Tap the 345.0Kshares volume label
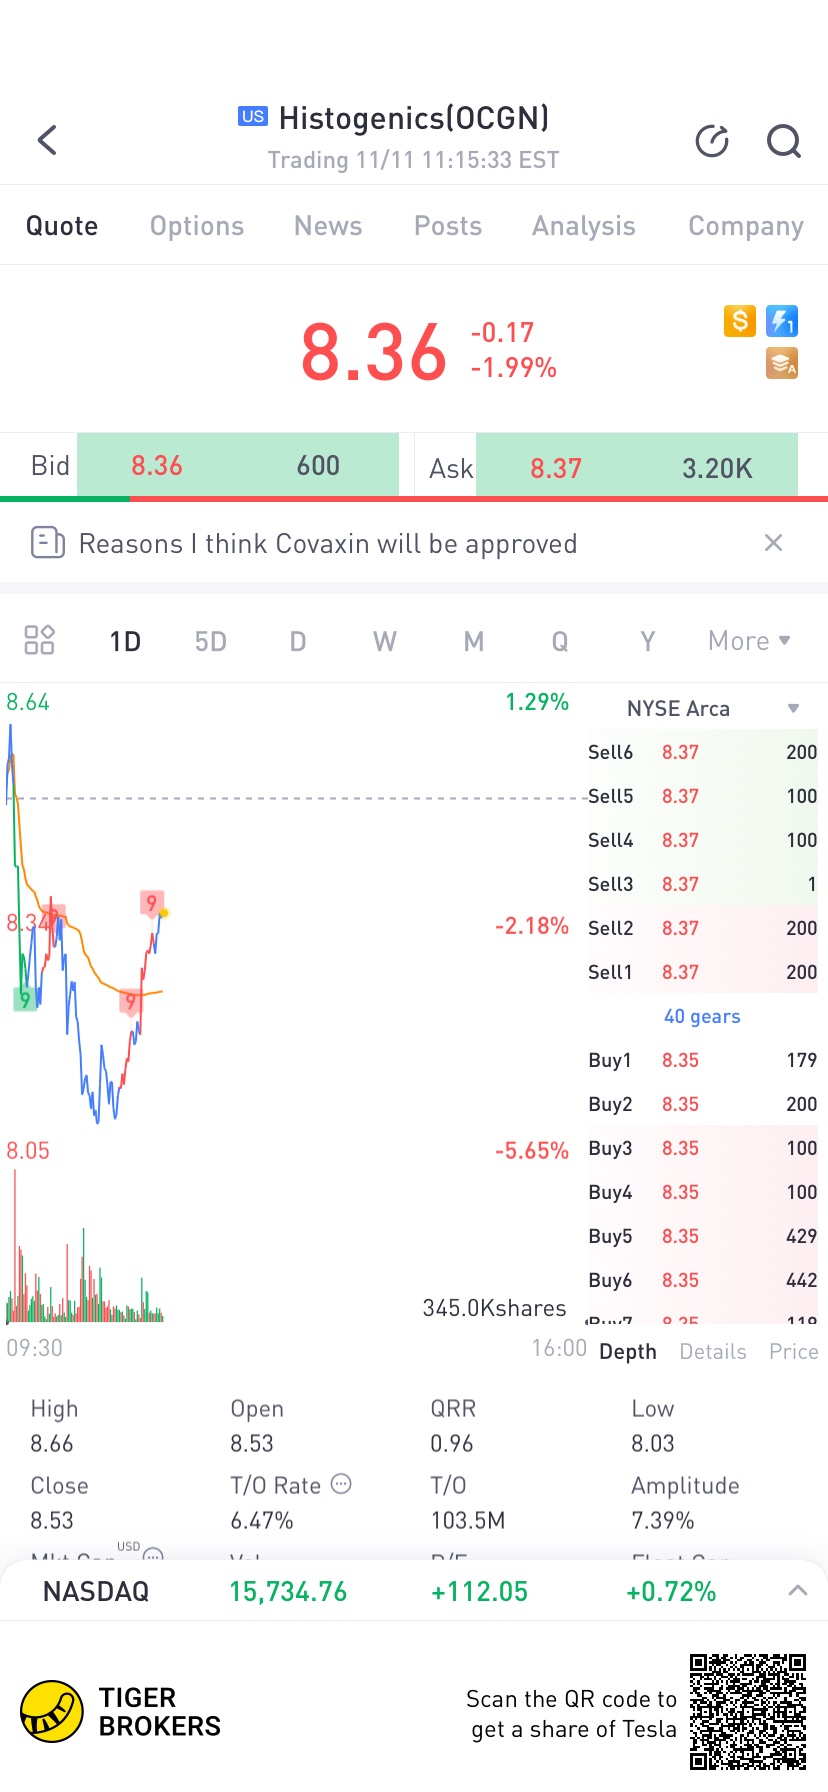828x1792 pixels. click(x=494, y=1308)
